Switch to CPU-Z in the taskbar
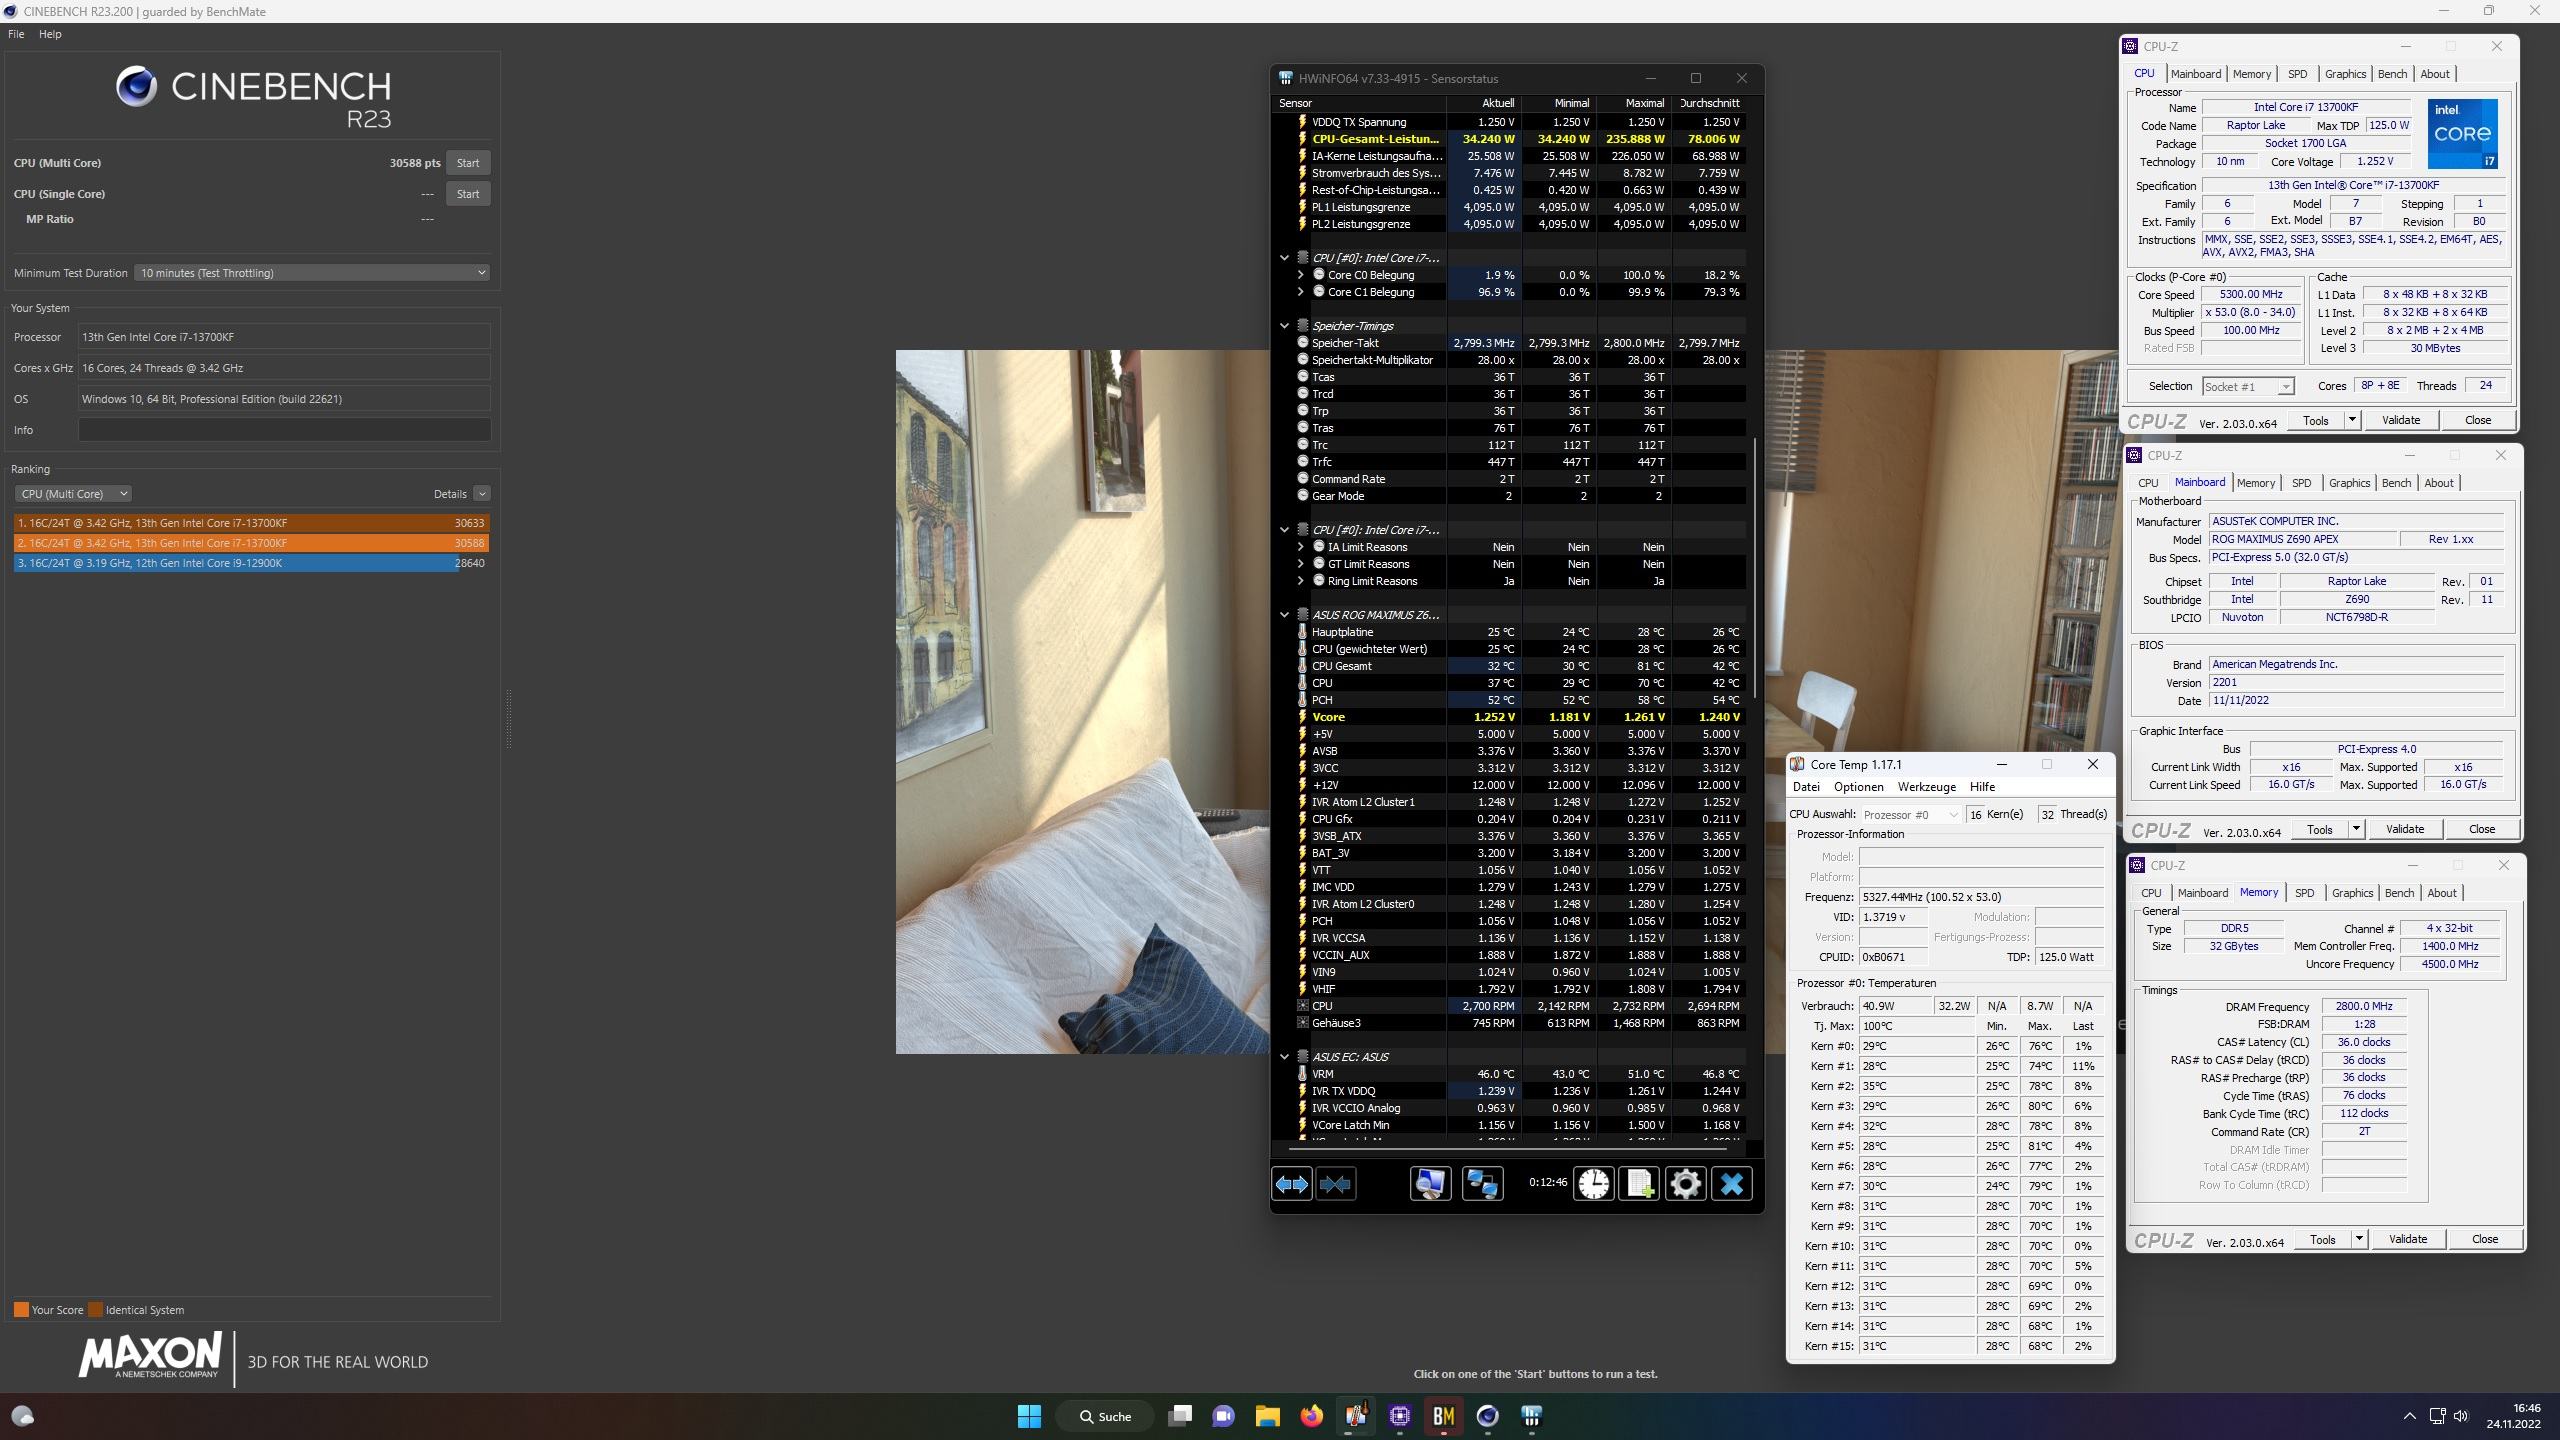This screenshot has width=2560, height=1440. tap(1399, 1416)
